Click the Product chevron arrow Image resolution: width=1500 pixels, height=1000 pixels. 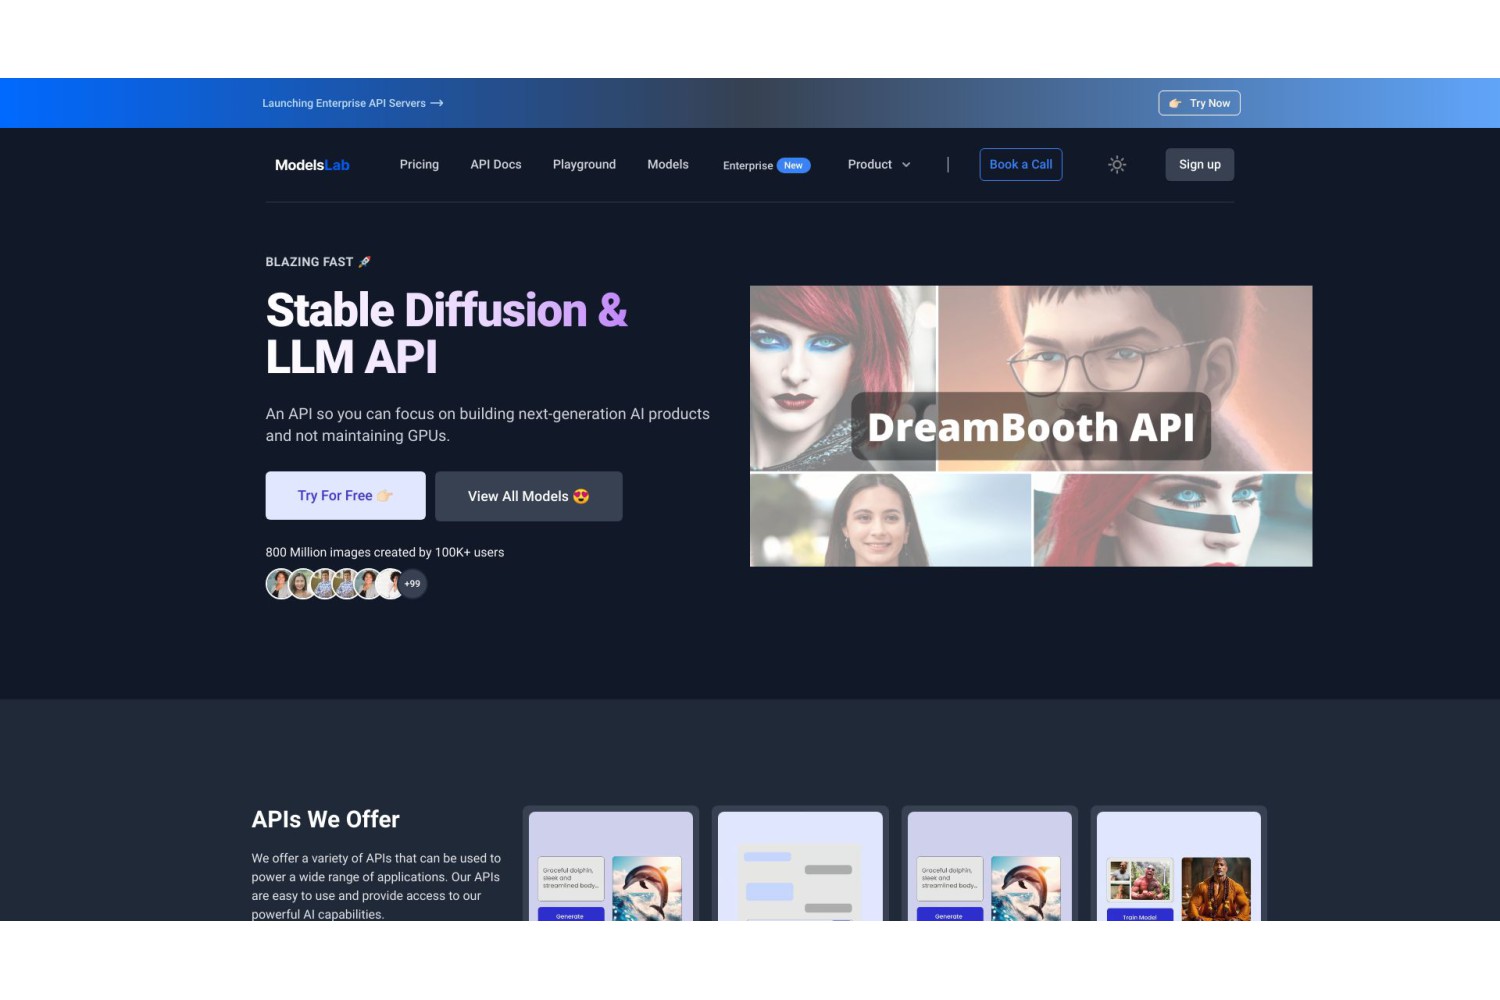906,165
